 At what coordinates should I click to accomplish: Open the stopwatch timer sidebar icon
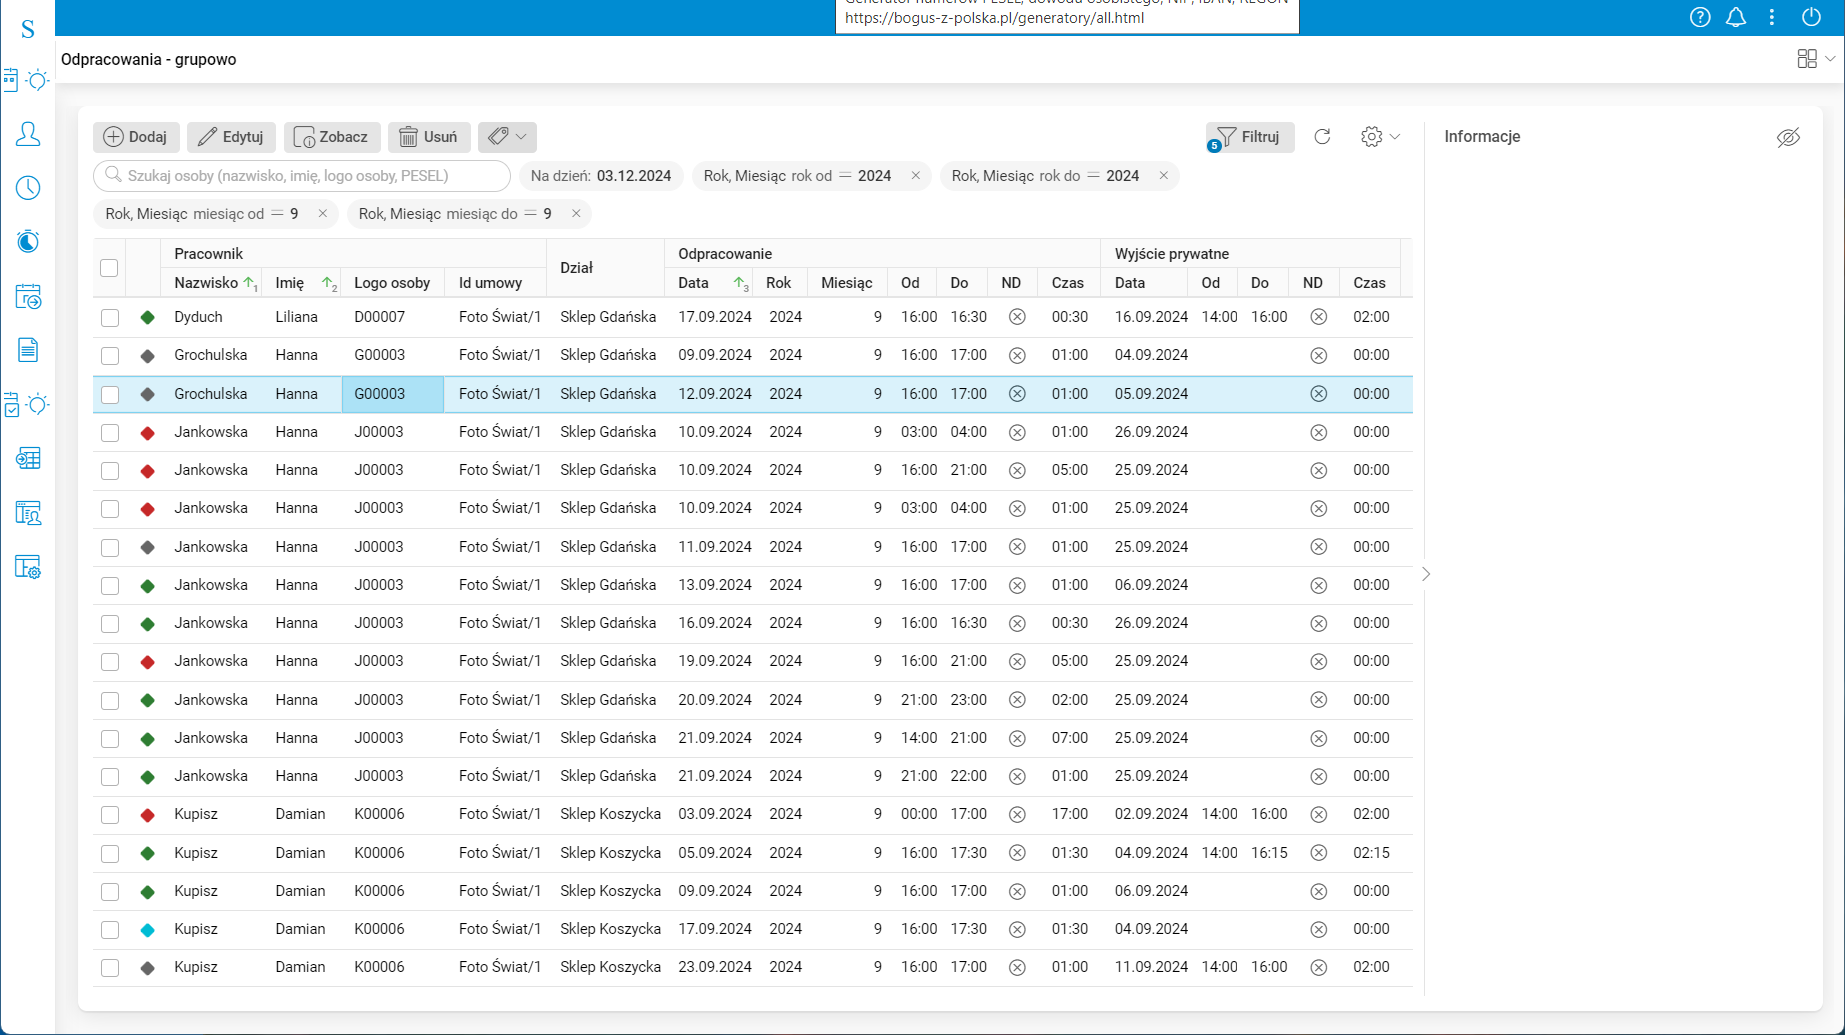coord(28,241)
